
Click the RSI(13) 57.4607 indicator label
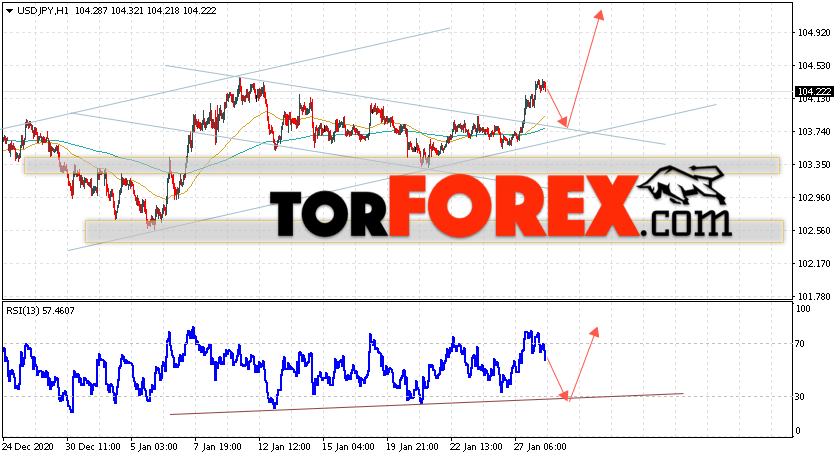40,310
